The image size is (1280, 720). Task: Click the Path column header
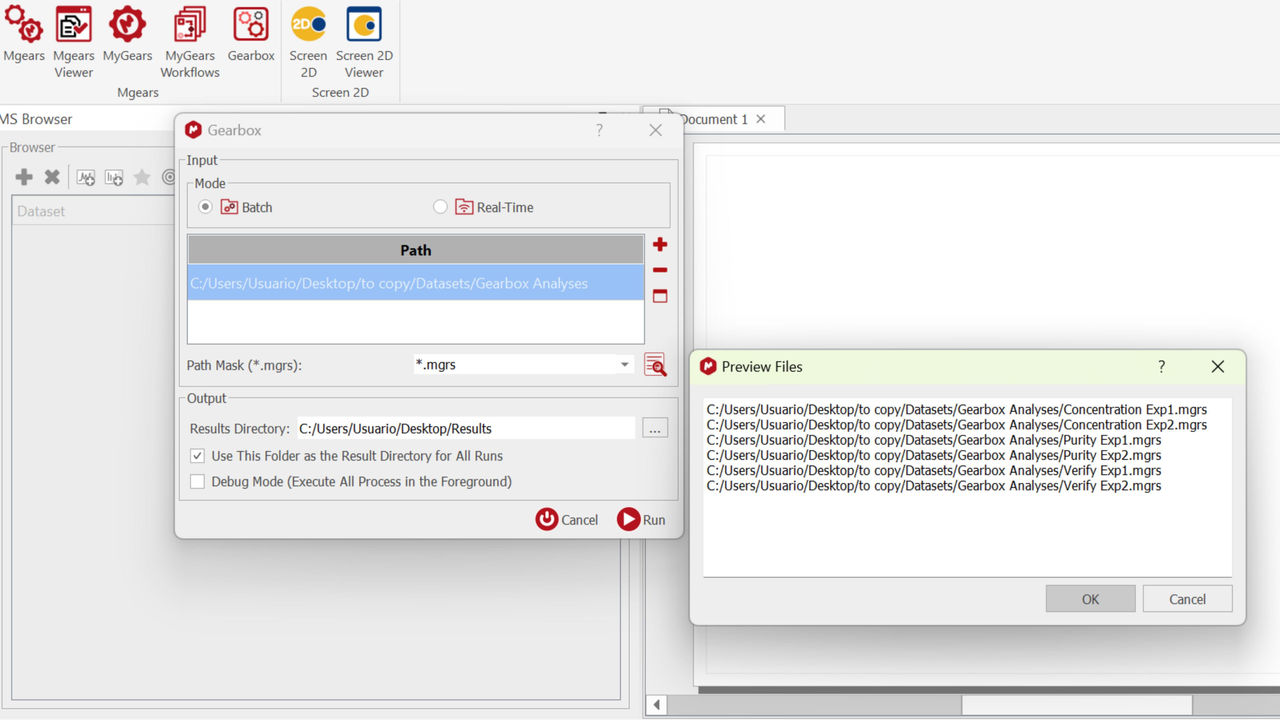click(x=416, y=250)
